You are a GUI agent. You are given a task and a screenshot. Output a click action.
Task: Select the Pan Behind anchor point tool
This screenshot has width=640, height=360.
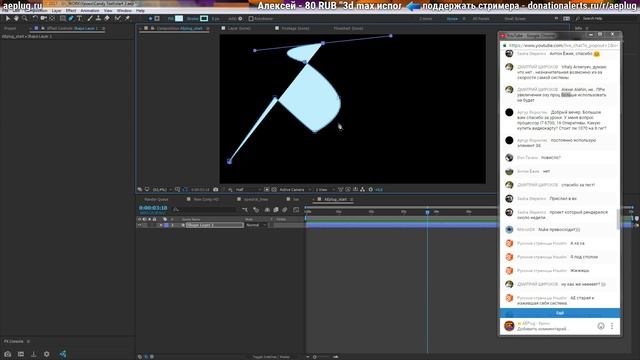click(52, 18)
